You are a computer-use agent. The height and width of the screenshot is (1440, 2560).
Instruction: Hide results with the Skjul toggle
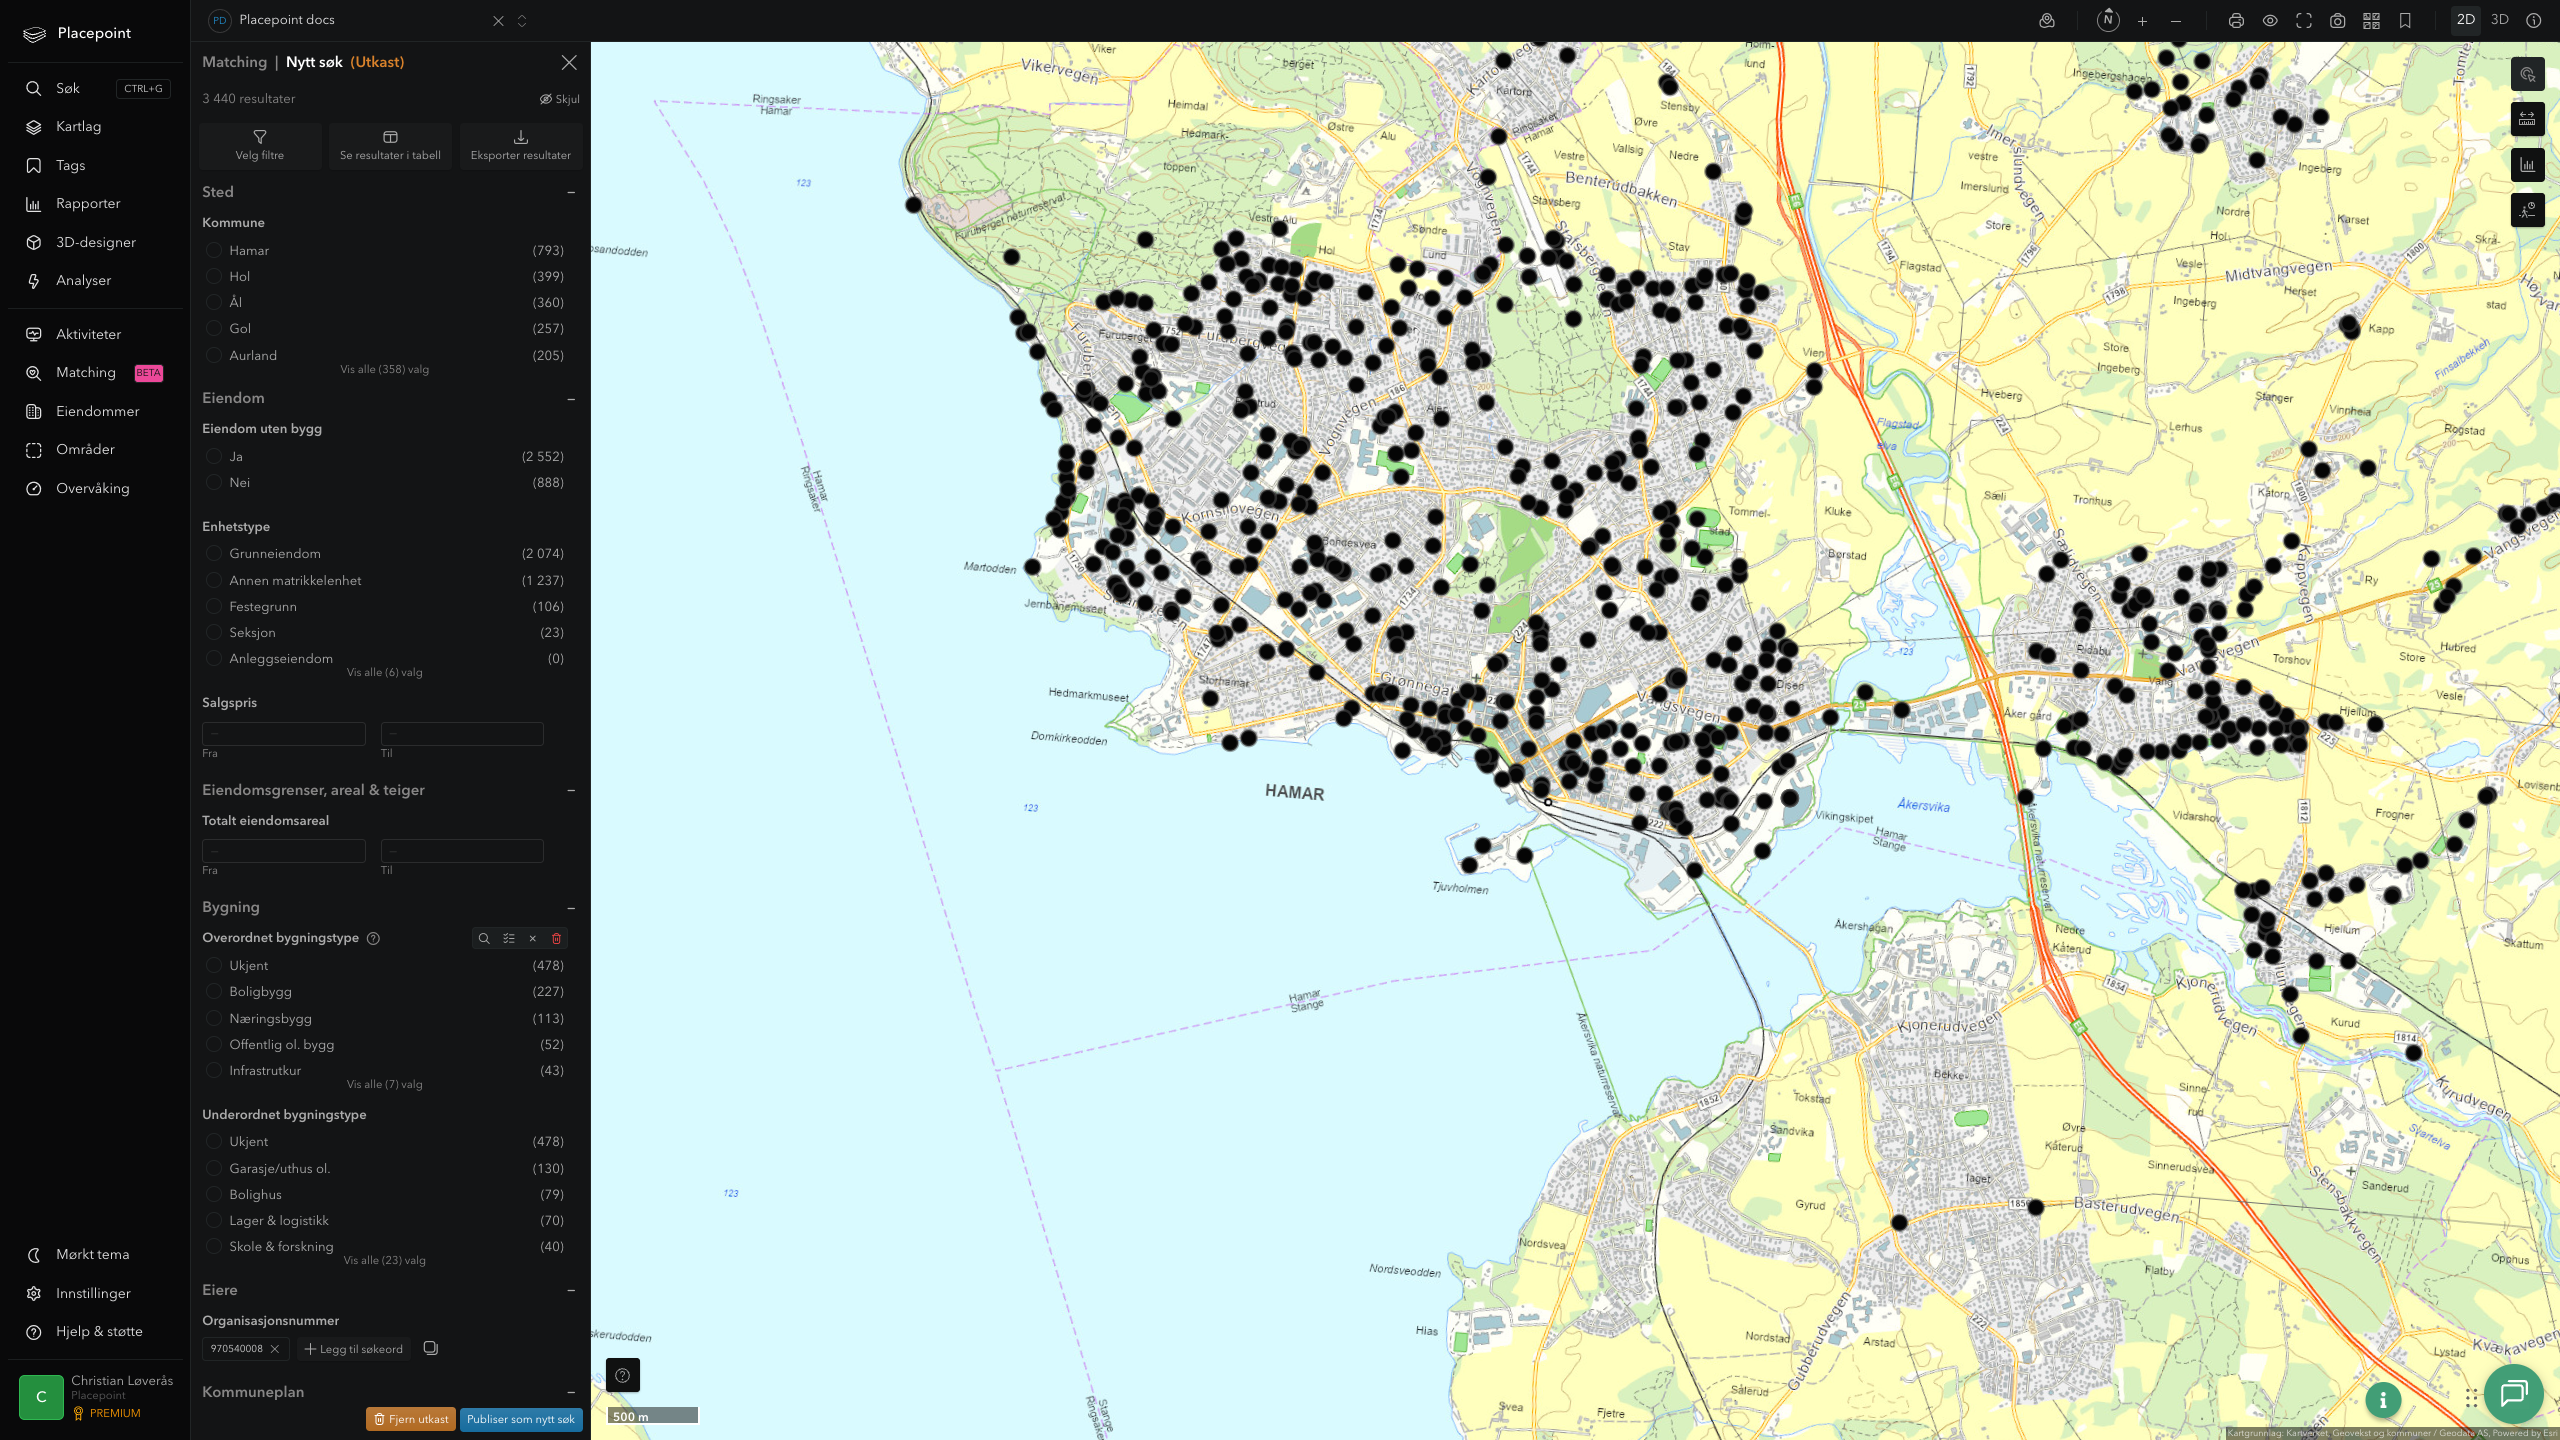[x=560, y=99]
